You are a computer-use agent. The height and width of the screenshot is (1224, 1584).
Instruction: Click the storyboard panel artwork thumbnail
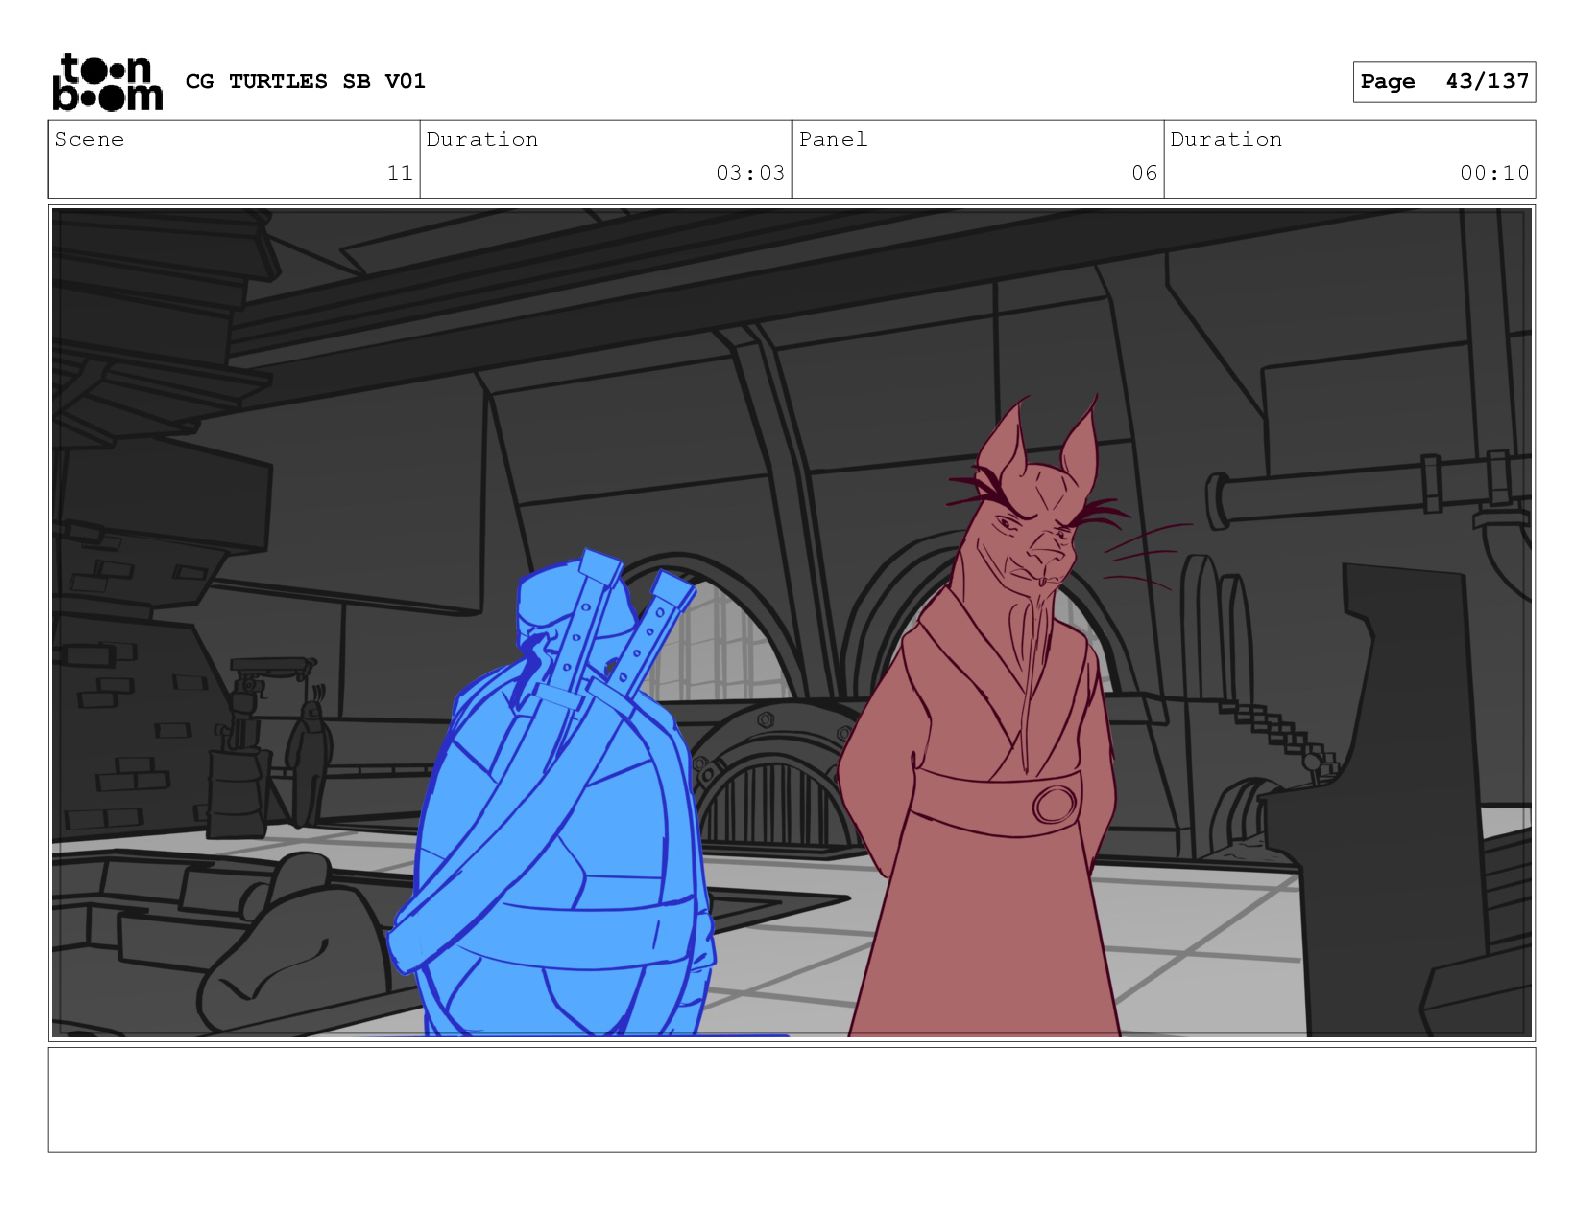coord(792,623)
